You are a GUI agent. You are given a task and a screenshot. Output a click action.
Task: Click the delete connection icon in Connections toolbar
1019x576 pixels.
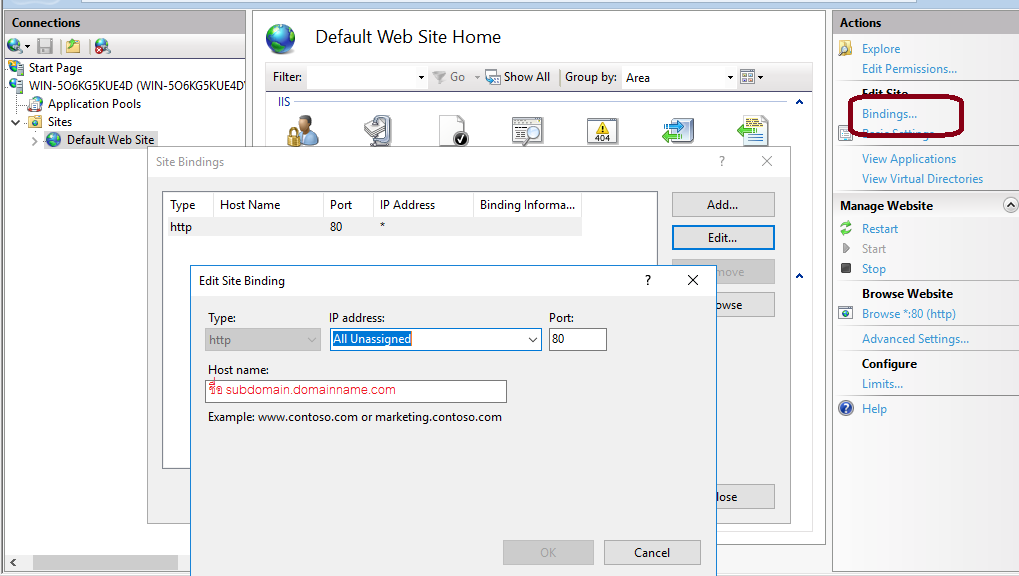[102, 46]
